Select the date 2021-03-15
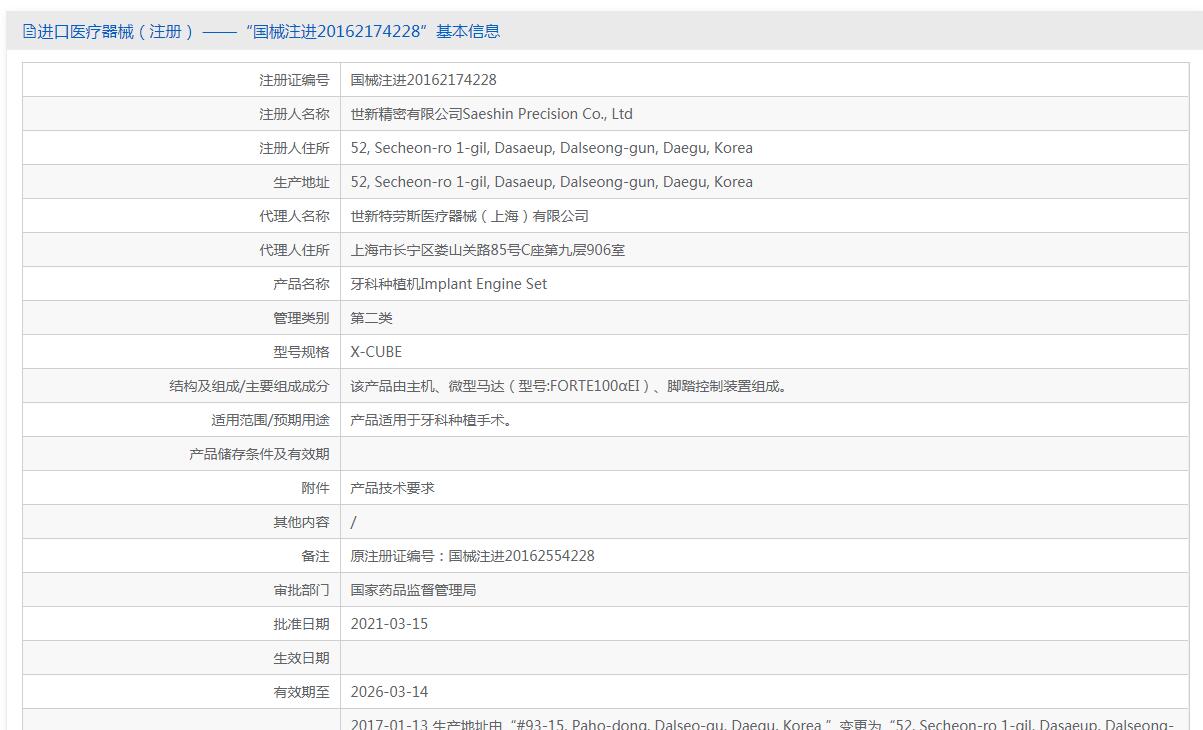 pos(389,624)
